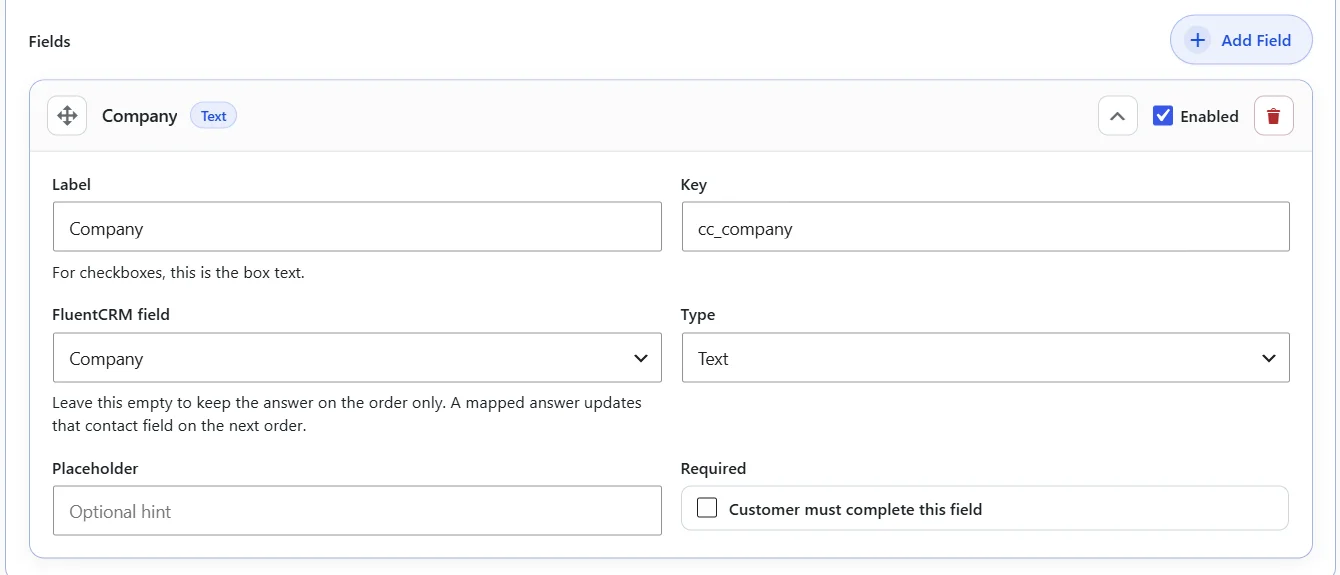The image size is (1340, 575).
Task: Check Customer must complete this field
Action: click(x=707, y=508)
